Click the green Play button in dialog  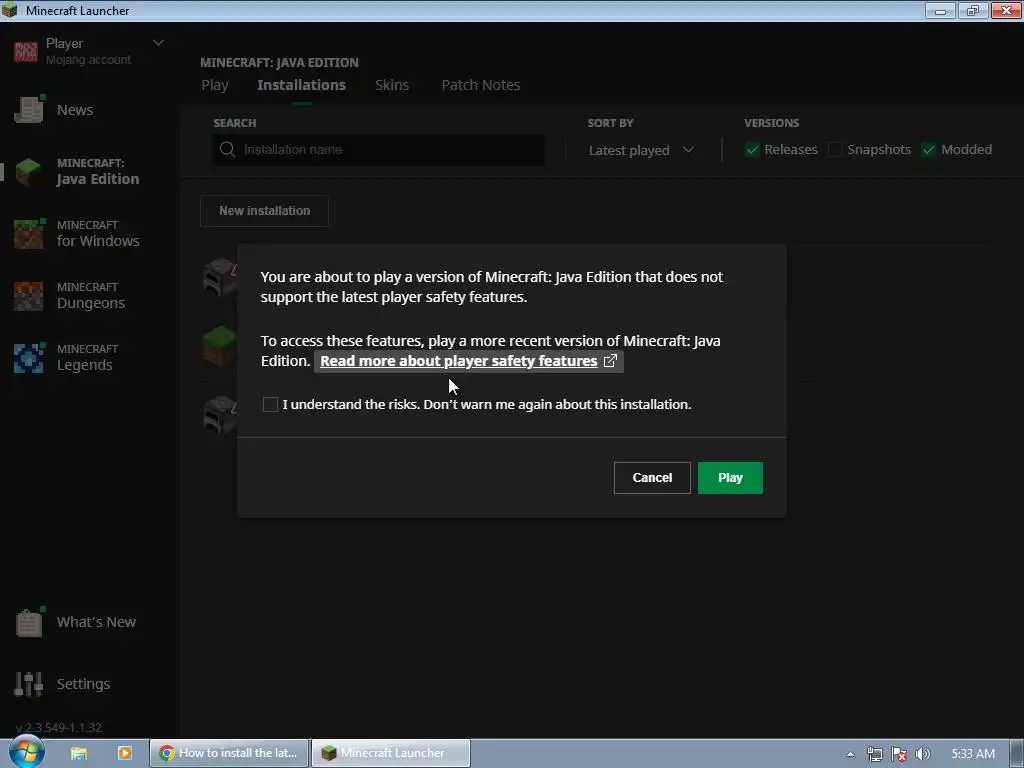coord(729,478)
